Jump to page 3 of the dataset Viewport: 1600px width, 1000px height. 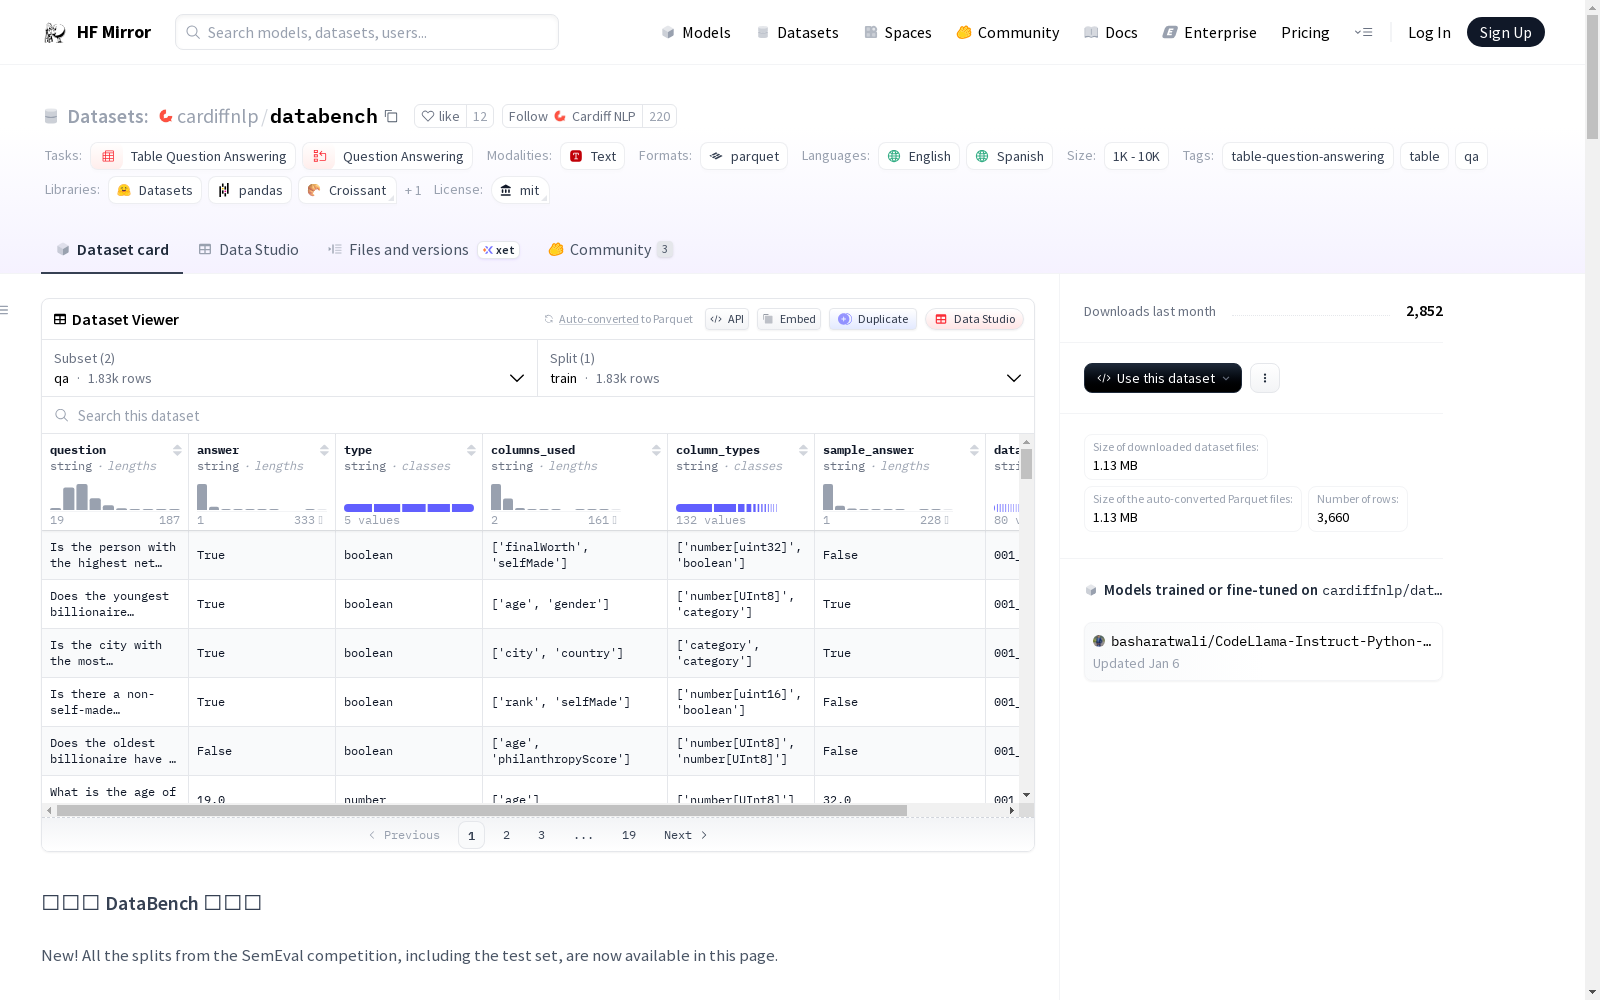click(542, 836)
